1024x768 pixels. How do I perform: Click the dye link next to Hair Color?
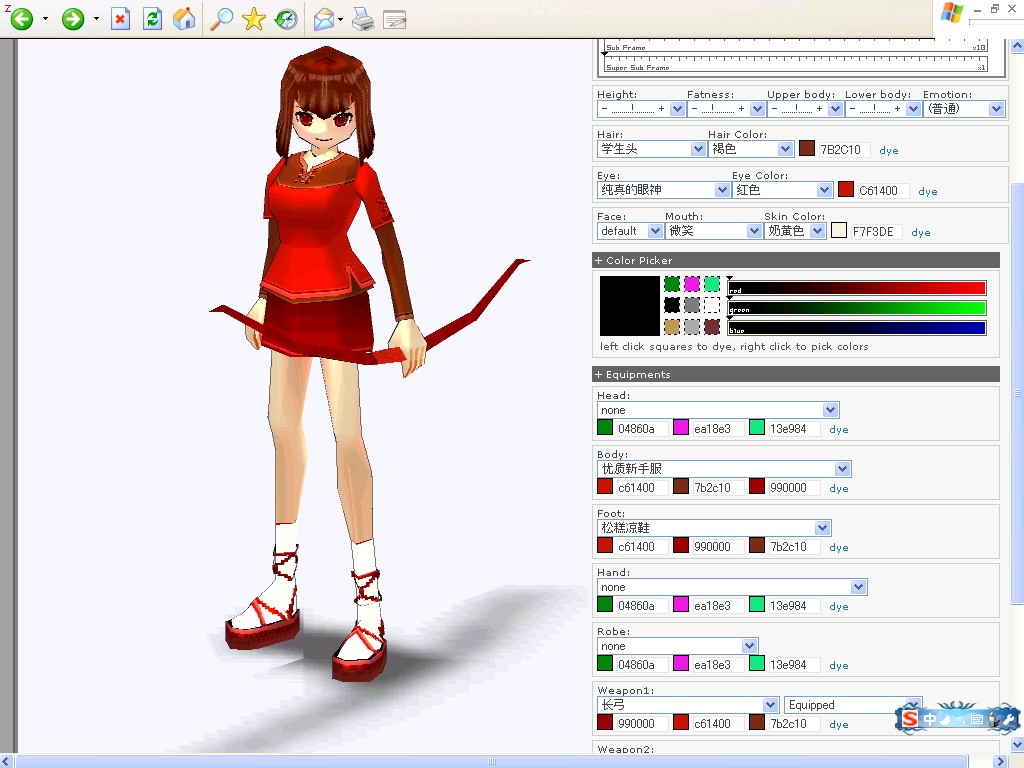point(889,150)
